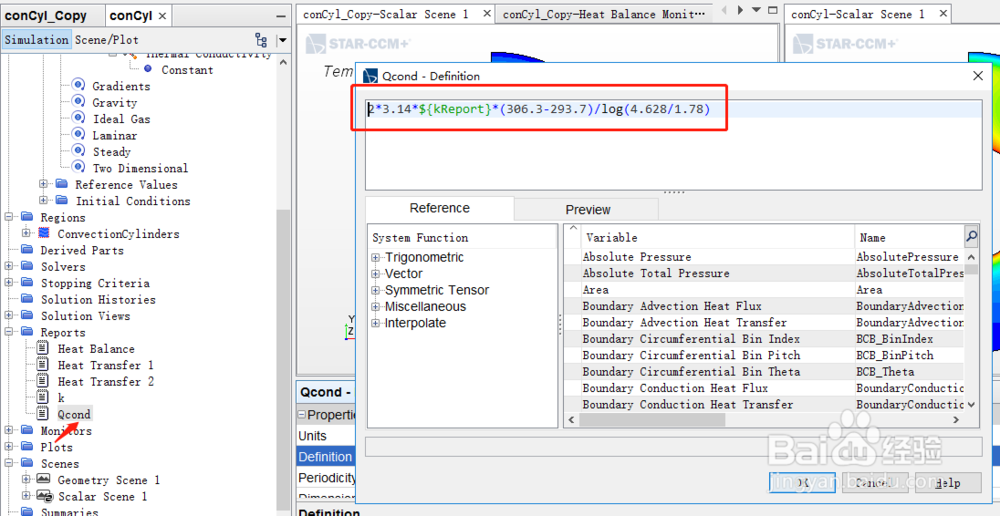This screenshot has width=1000, height=516.
Task: Select the Two Dimensional model node
Action: click(x=140, y=168)
